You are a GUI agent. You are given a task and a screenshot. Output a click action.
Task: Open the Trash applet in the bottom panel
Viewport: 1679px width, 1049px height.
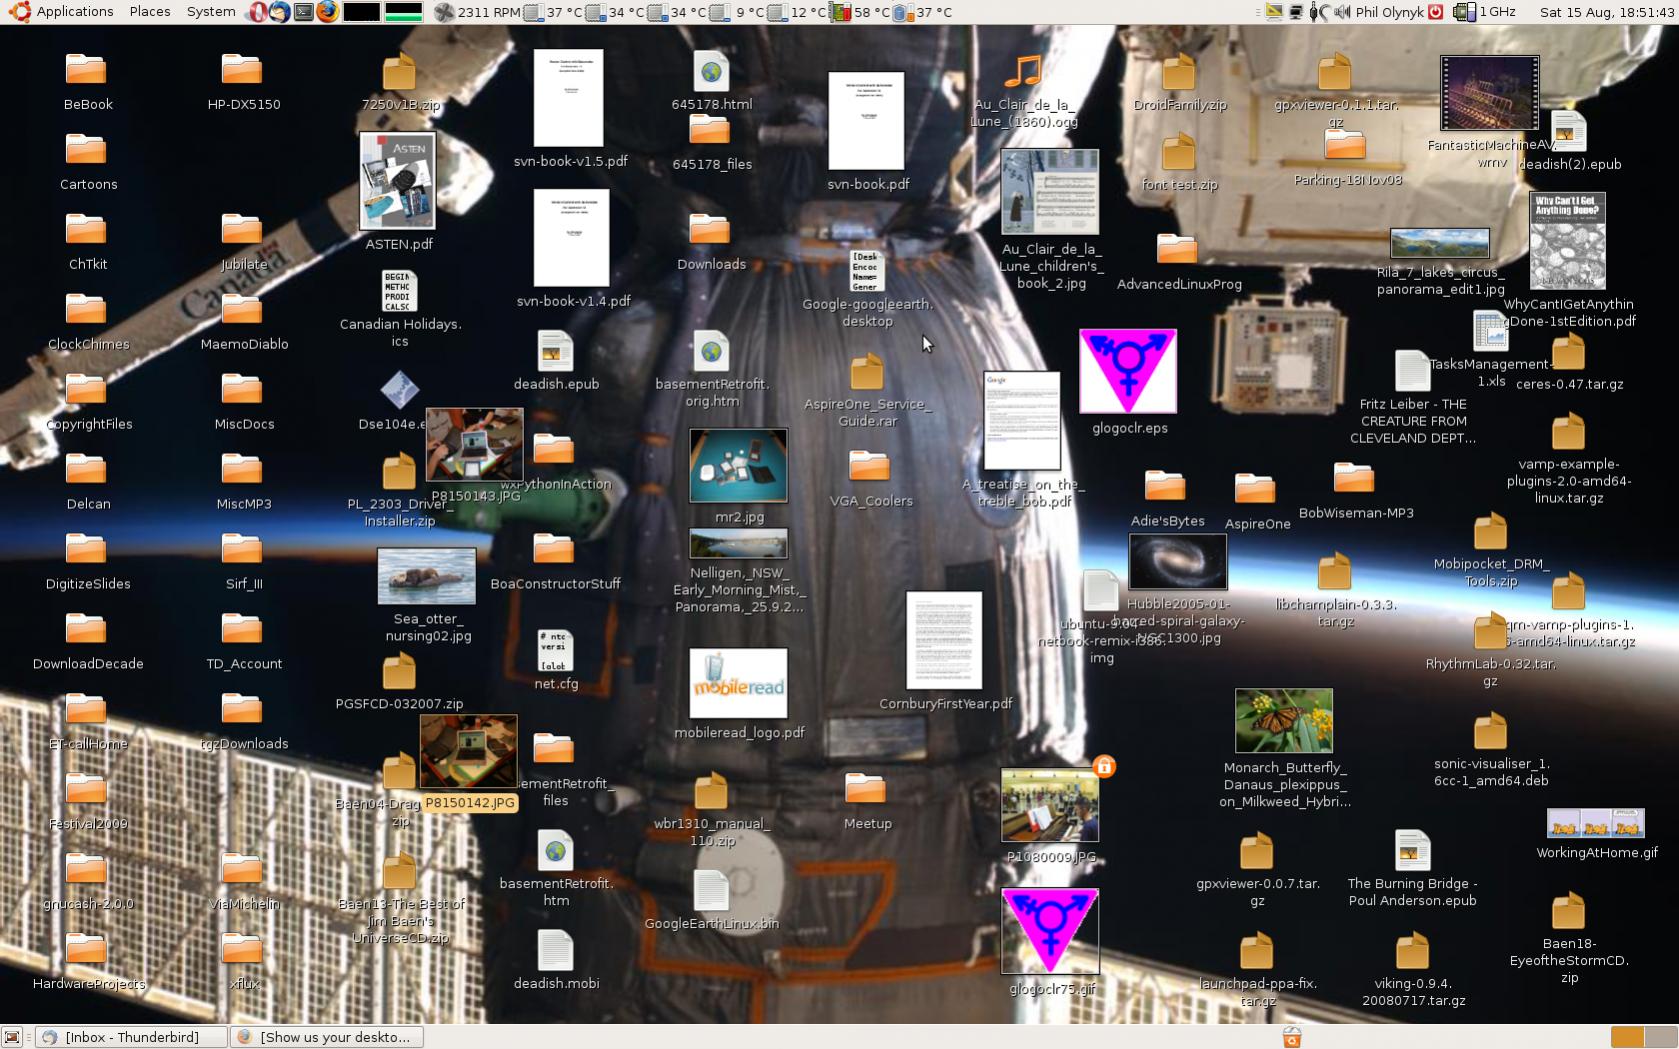click(x=1291, y=1037)
